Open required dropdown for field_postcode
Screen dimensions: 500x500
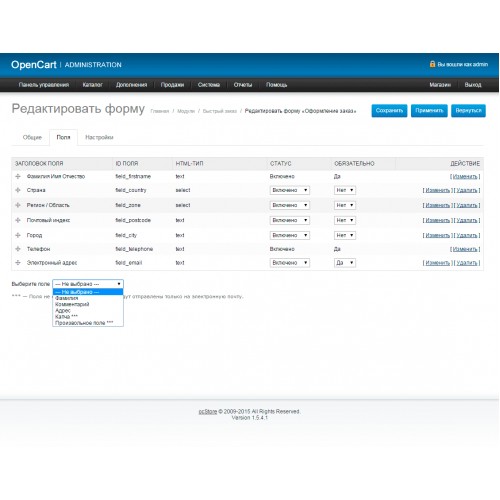coord(345,220)
